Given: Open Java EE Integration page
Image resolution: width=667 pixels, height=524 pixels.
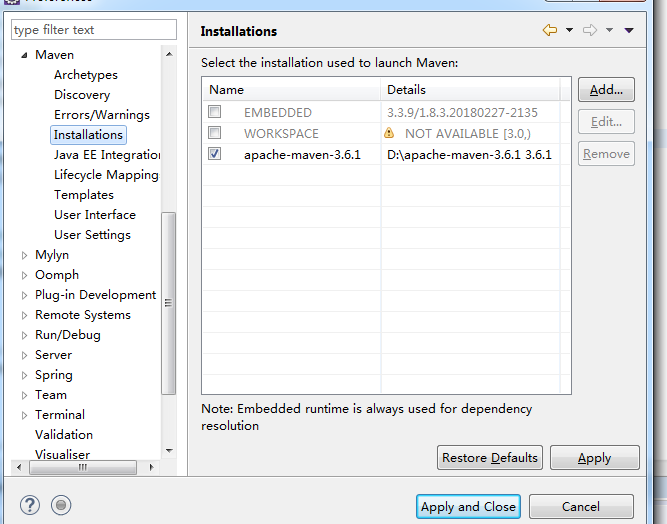Looking at the screenshot, I should 107,155.
